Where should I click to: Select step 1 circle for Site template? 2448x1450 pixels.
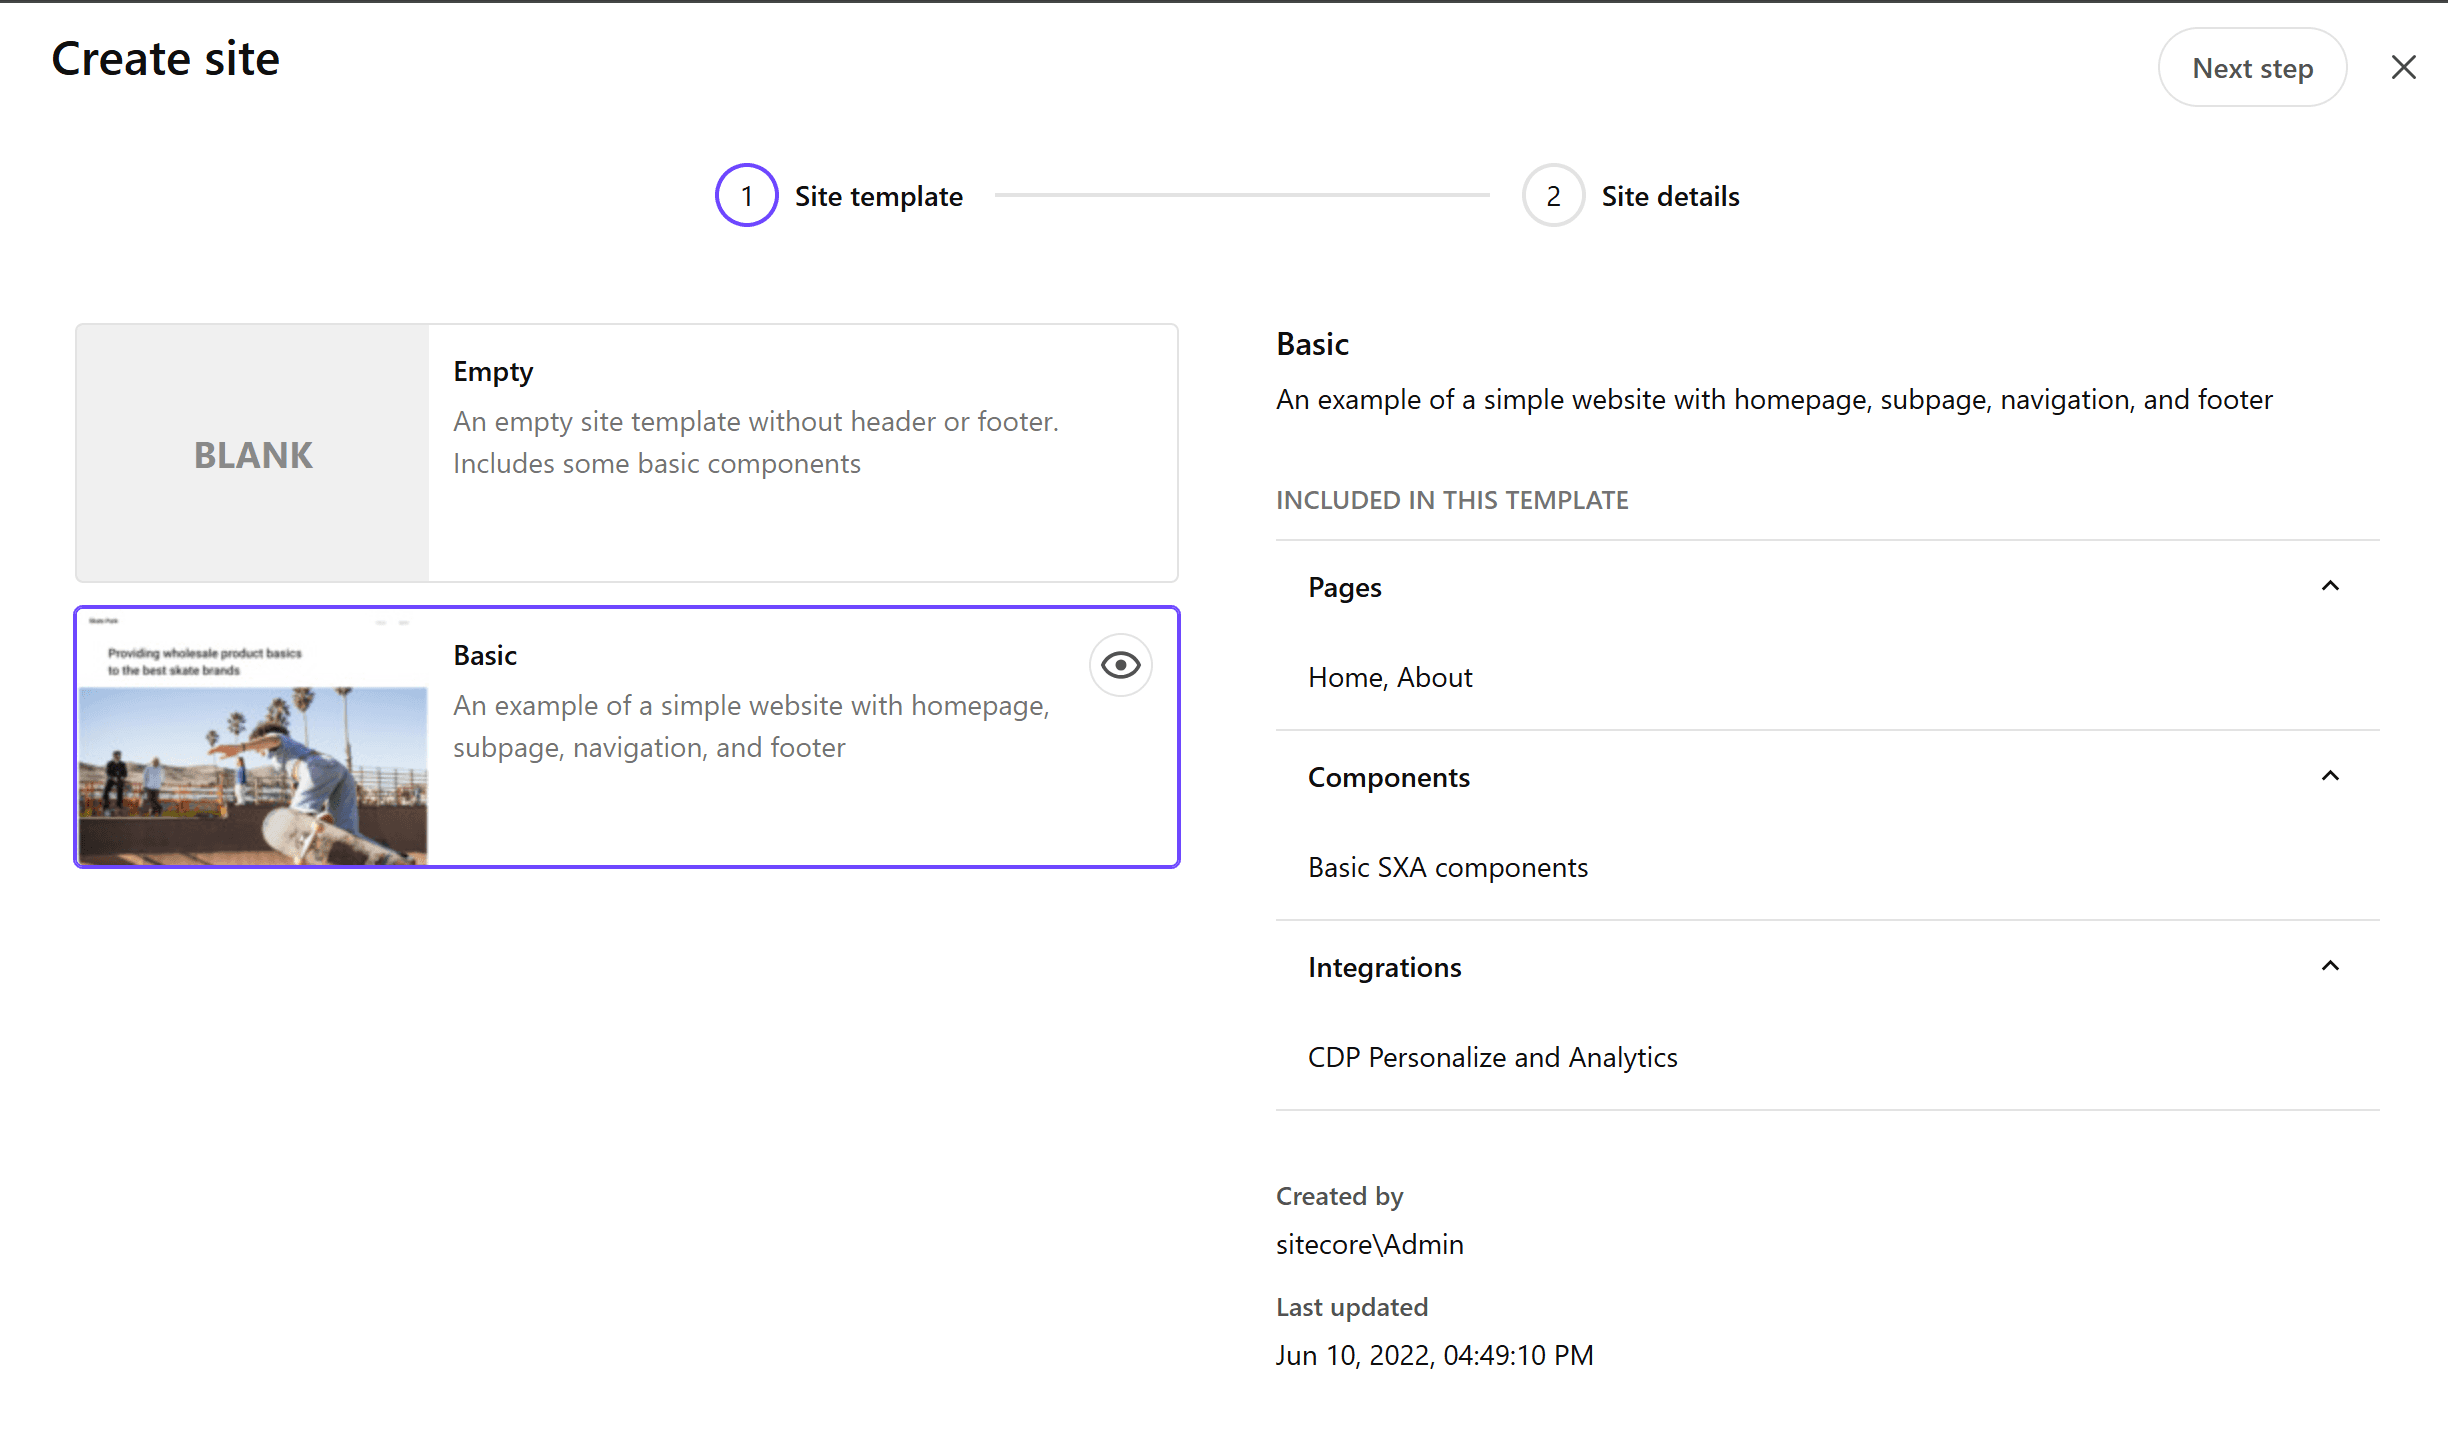point(746,195)
